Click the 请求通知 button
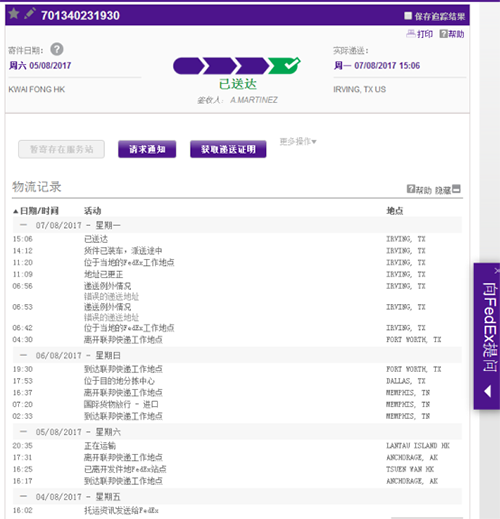The width and height of the screenshot is (500, 519). [147, 149]
